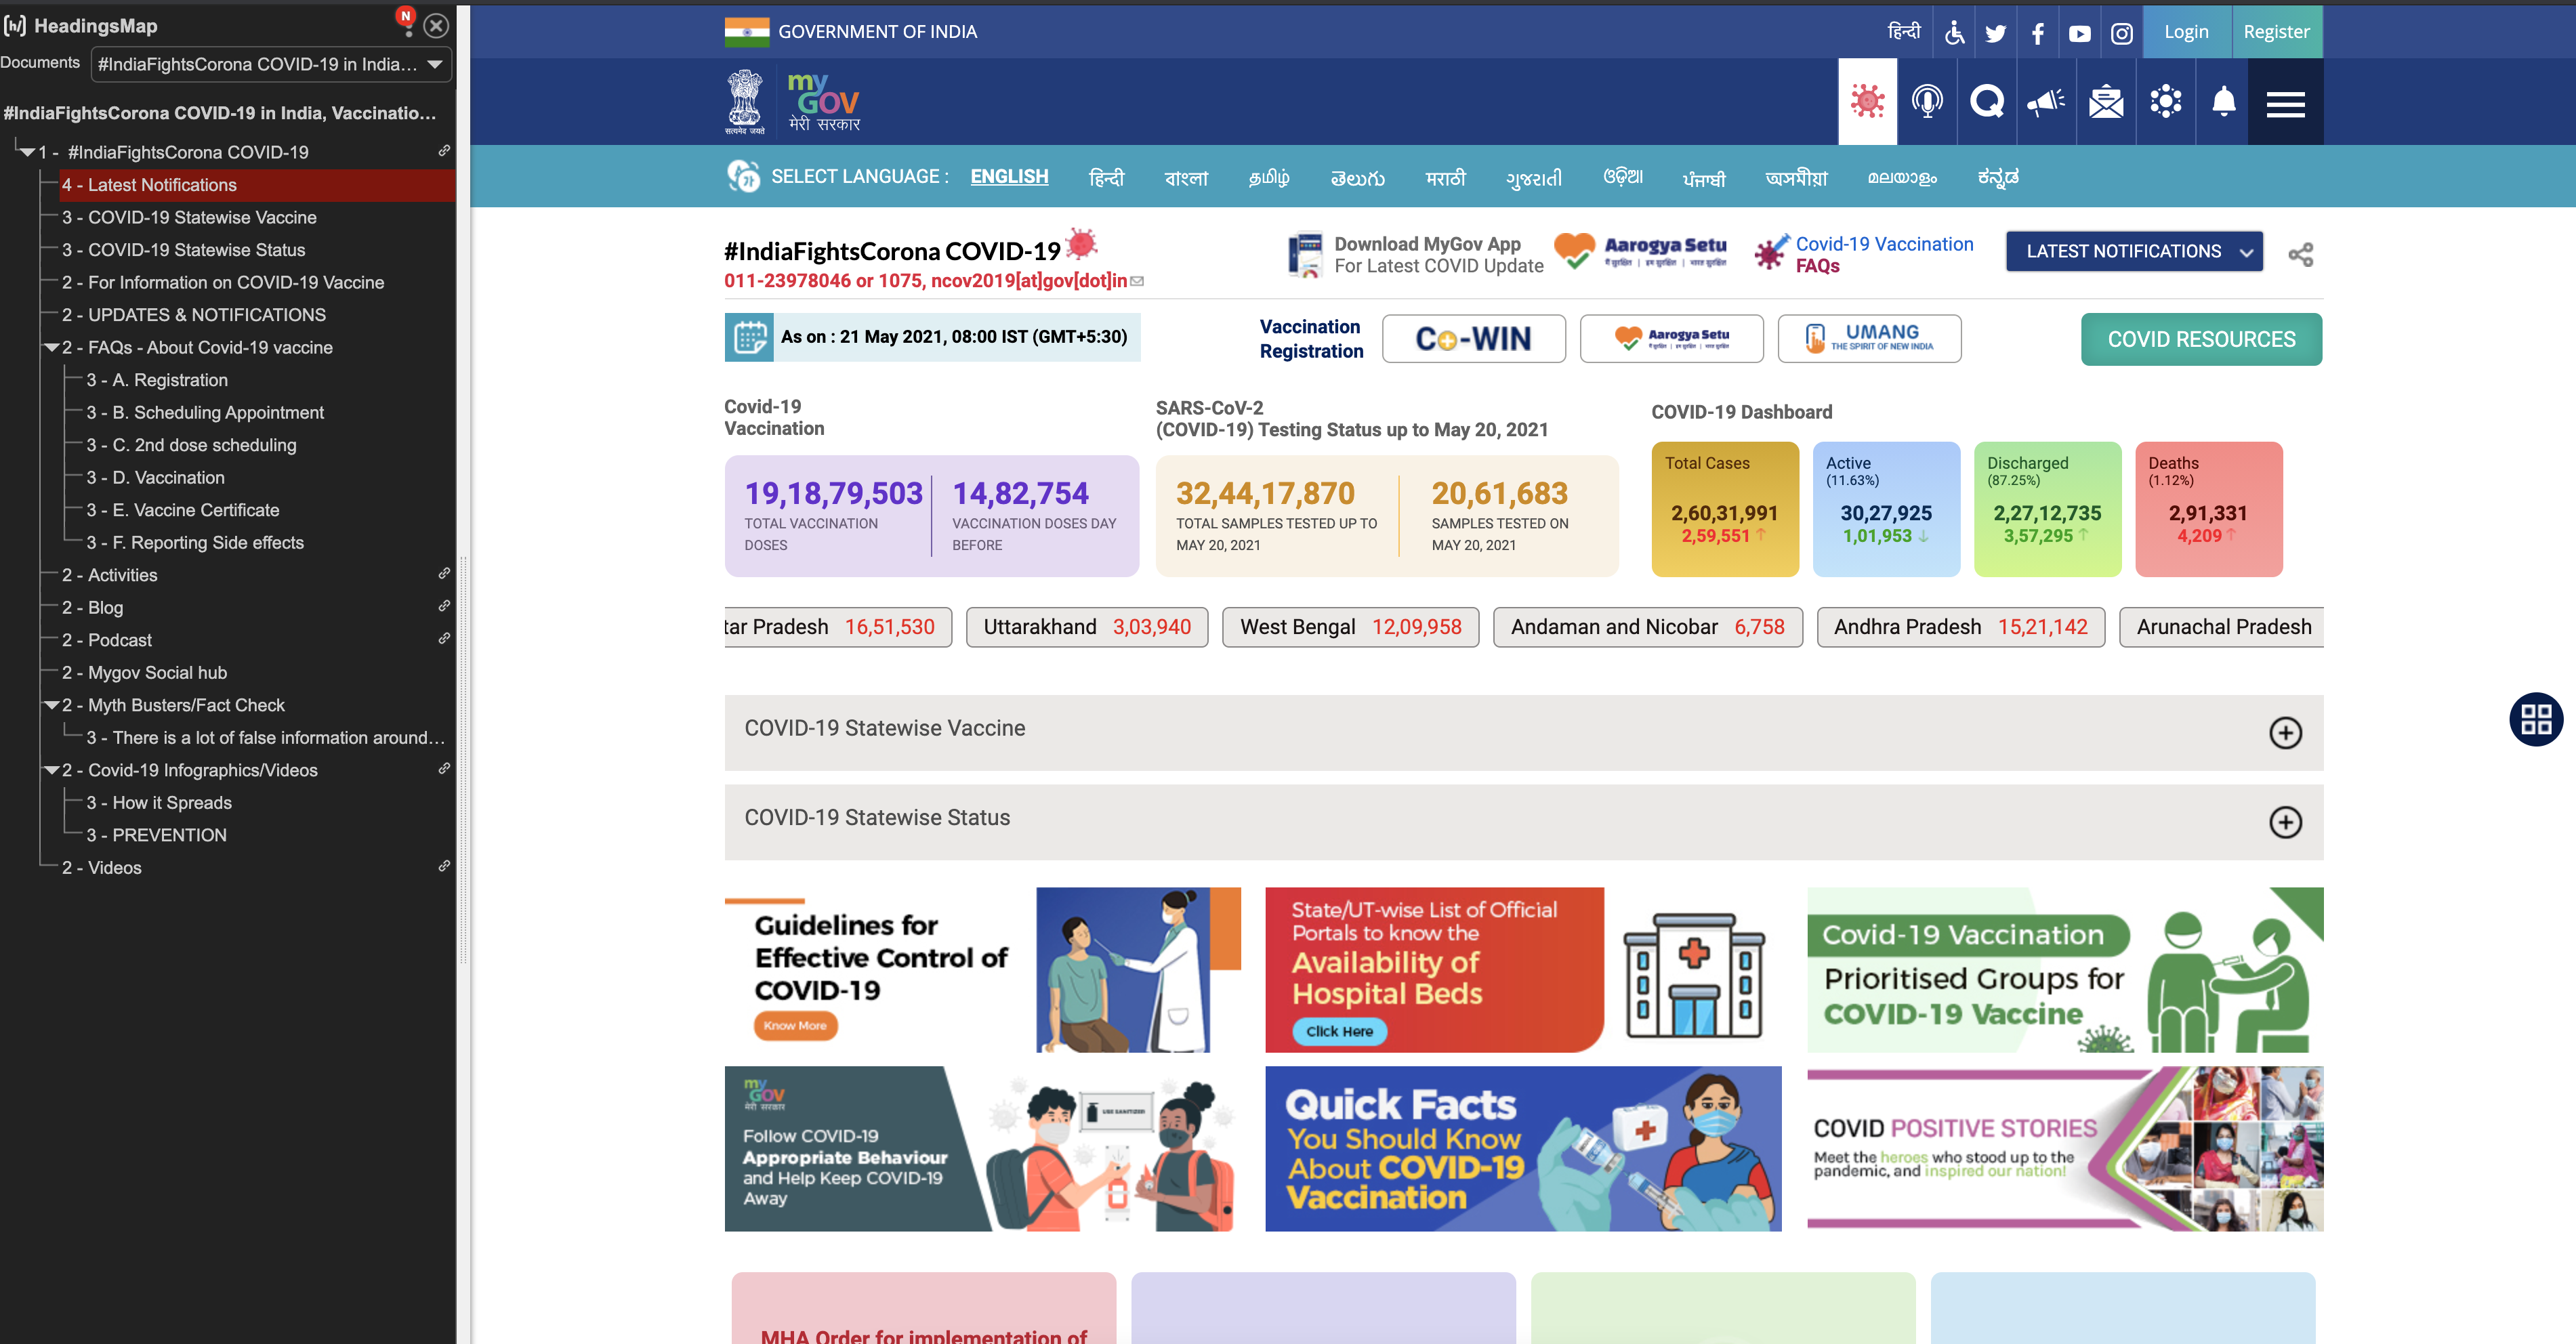
Task: Open Aarogya Setu registration button
Action: [1671, 339]
